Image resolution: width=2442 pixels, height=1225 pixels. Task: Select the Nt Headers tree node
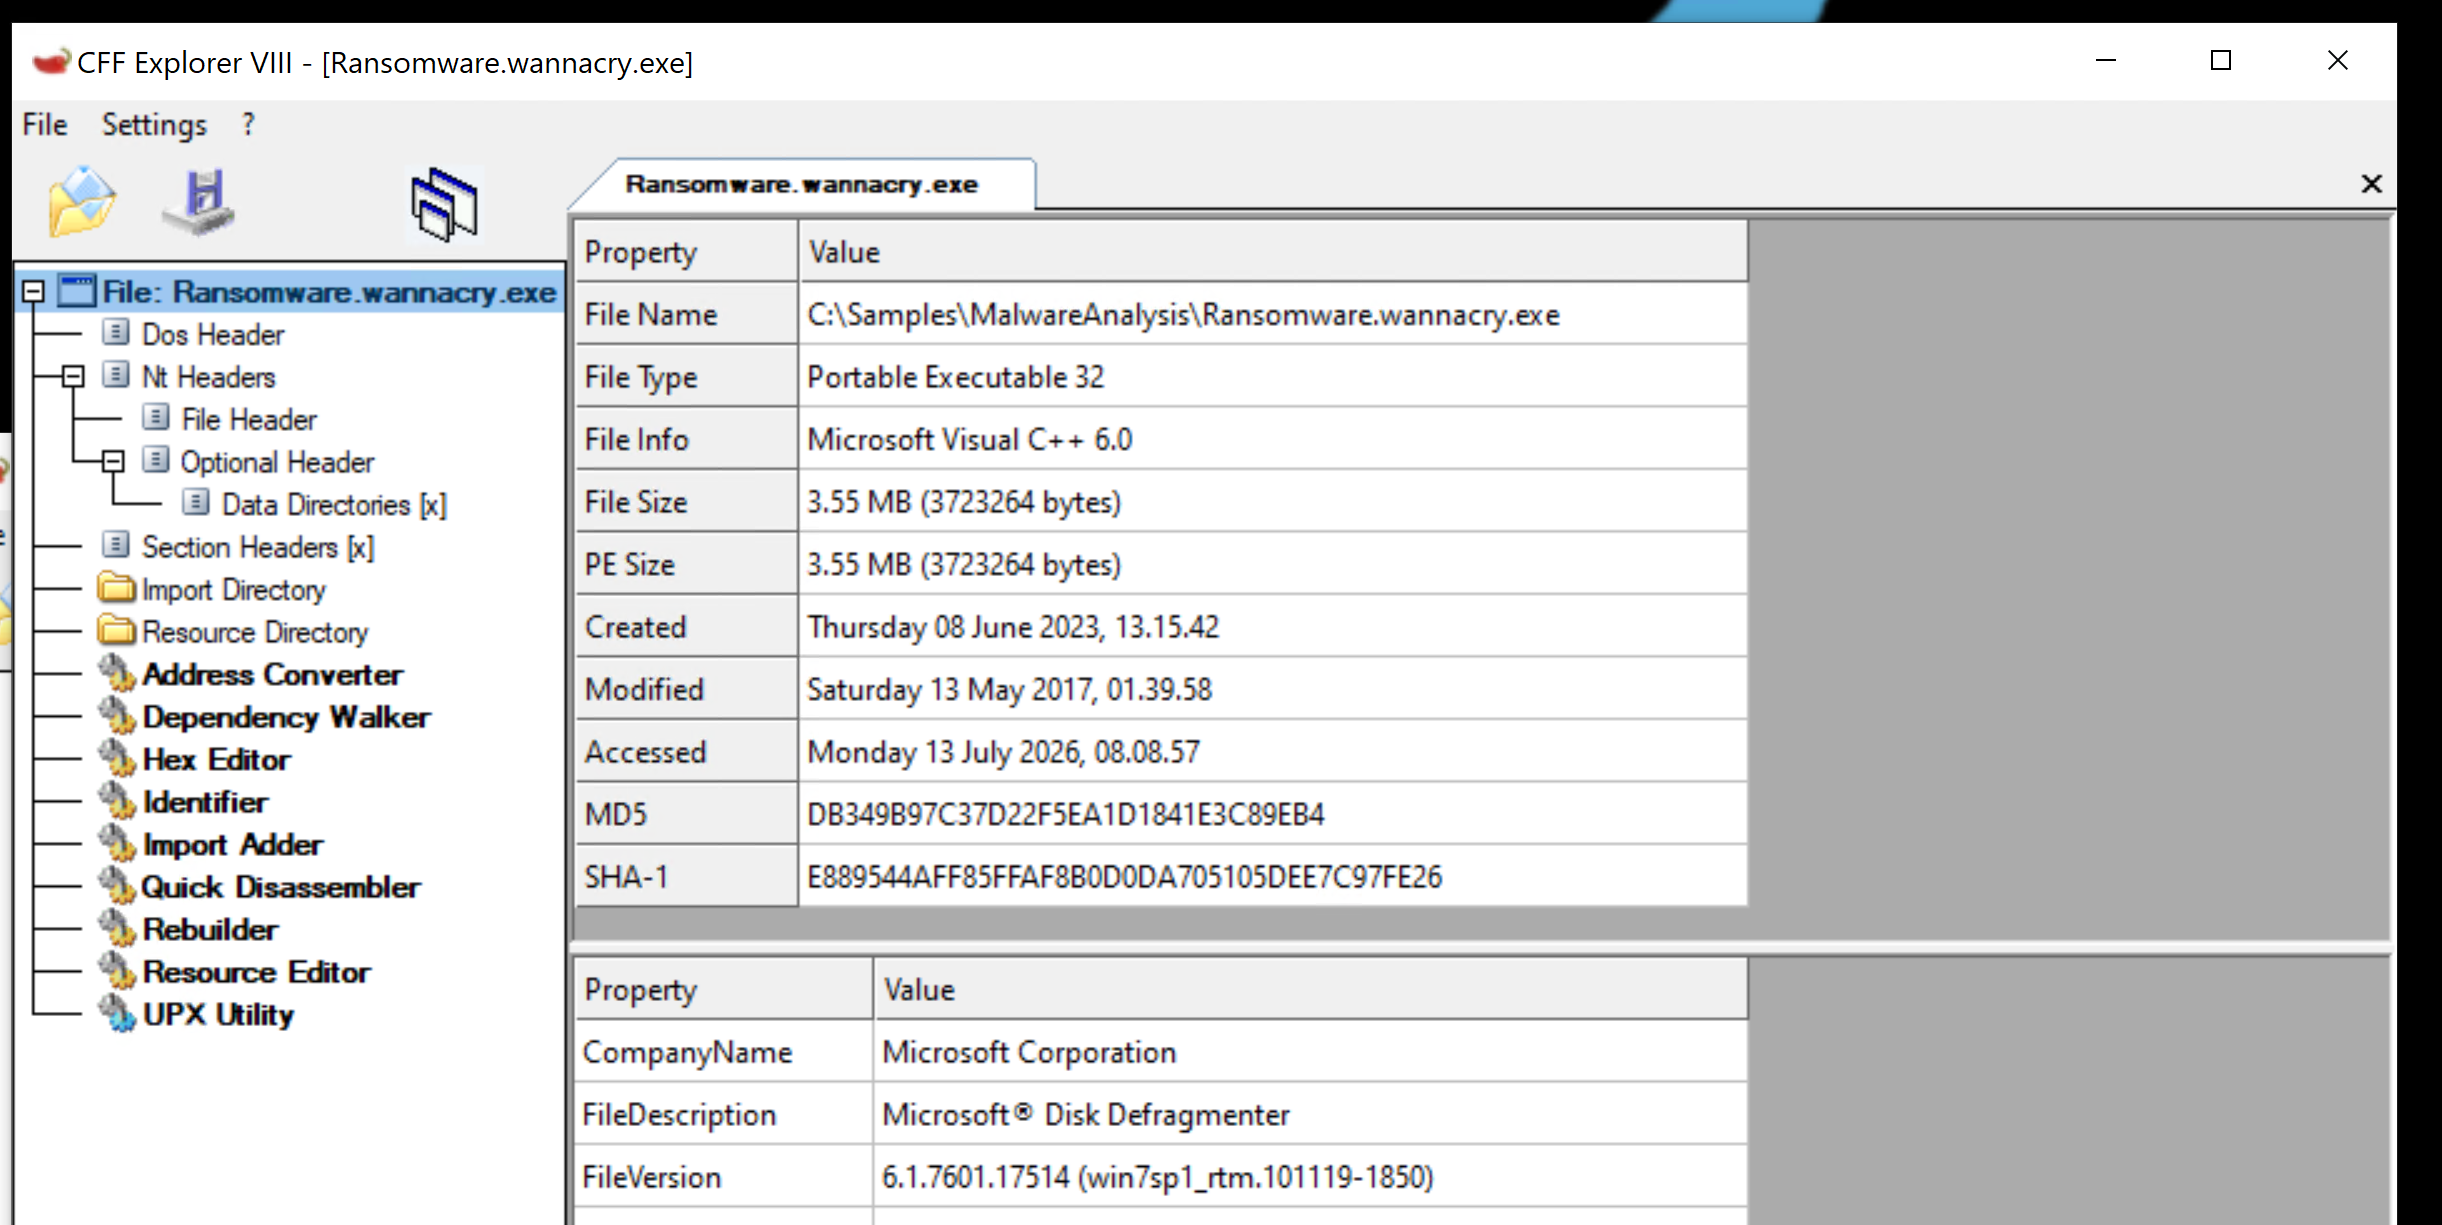(208, 377)
